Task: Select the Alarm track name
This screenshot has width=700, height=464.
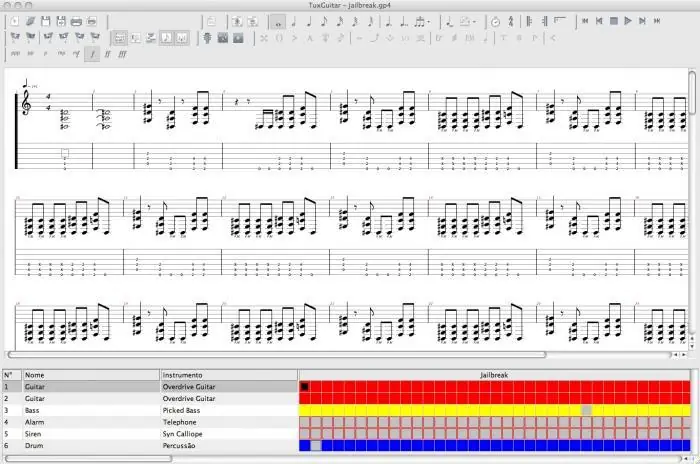Action: [34, 422]
